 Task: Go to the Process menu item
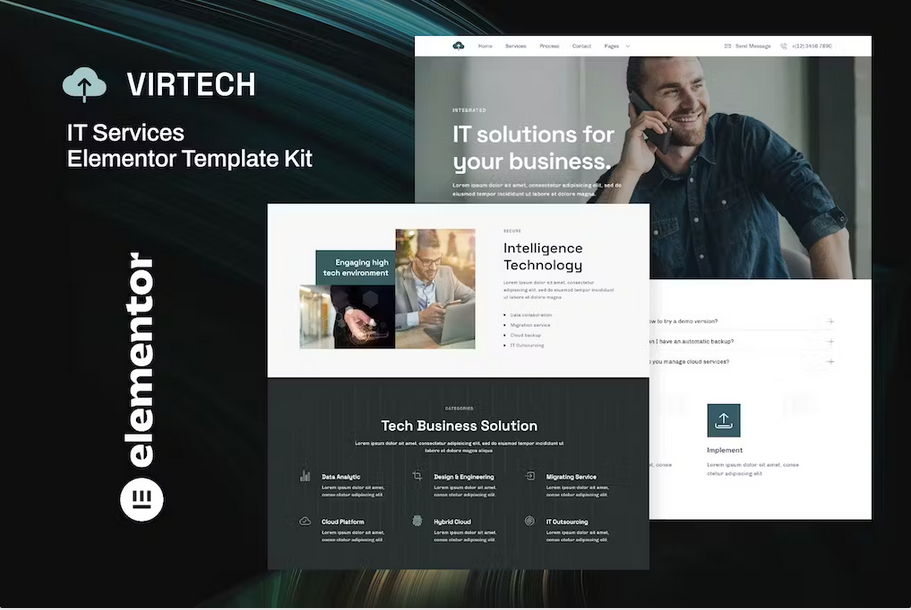pyautogui.click(x=549, y=46)
